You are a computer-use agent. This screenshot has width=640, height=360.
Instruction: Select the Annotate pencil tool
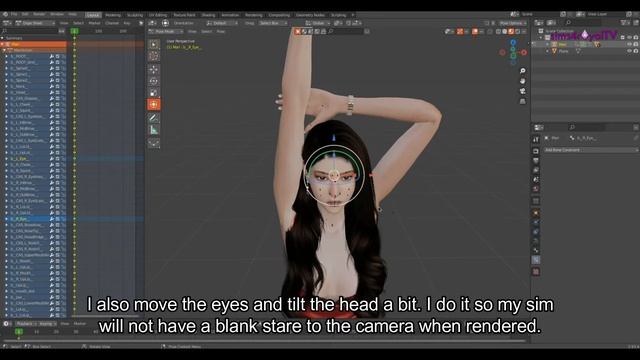(154, 118)
